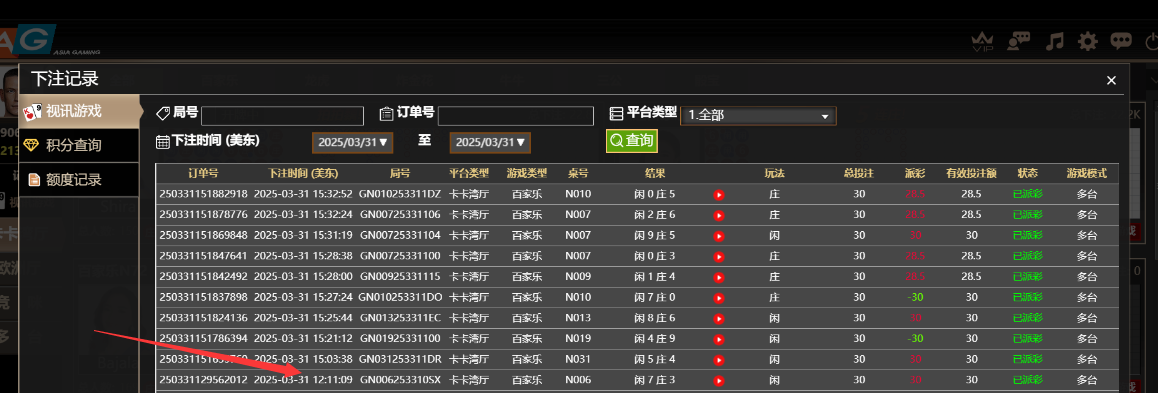
Task: Click the 结果 column header
Action: [655, 174]
